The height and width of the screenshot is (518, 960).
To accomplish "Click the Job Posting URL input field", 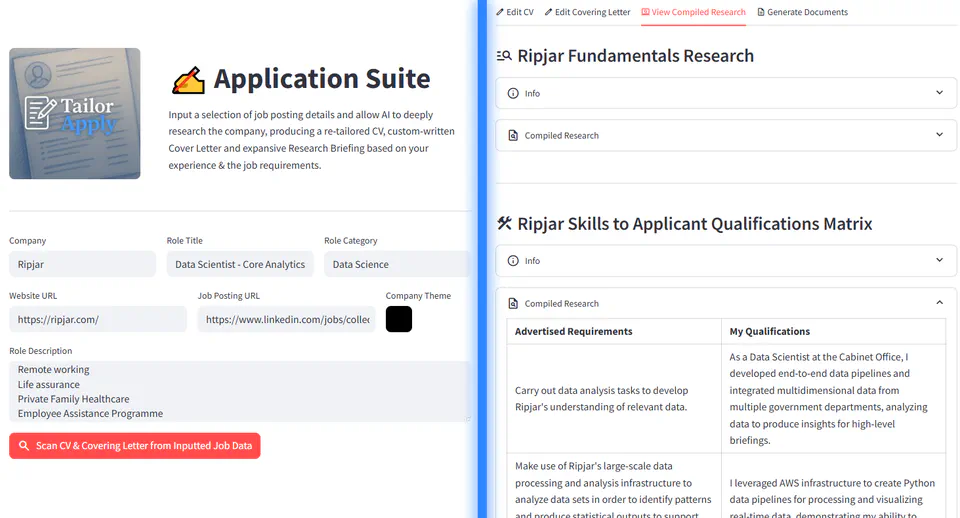I will click(x=287, y=319).
